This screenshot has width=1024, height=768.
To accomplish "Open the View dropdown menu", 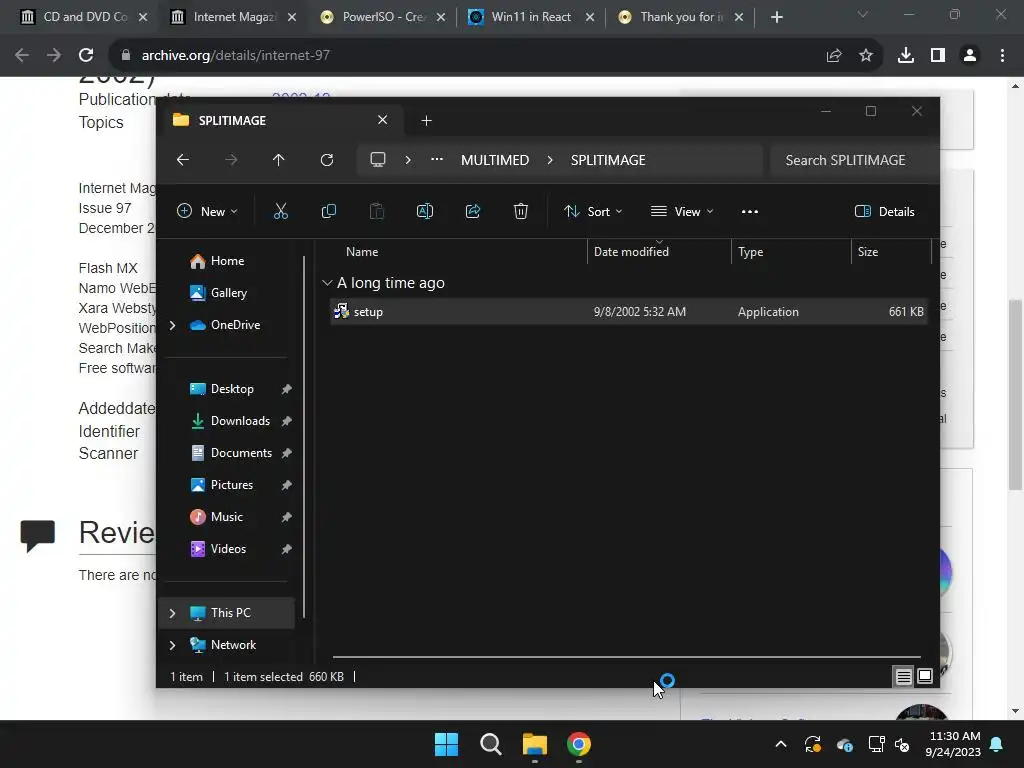I will pyautogui.click(x=682, y=212).
